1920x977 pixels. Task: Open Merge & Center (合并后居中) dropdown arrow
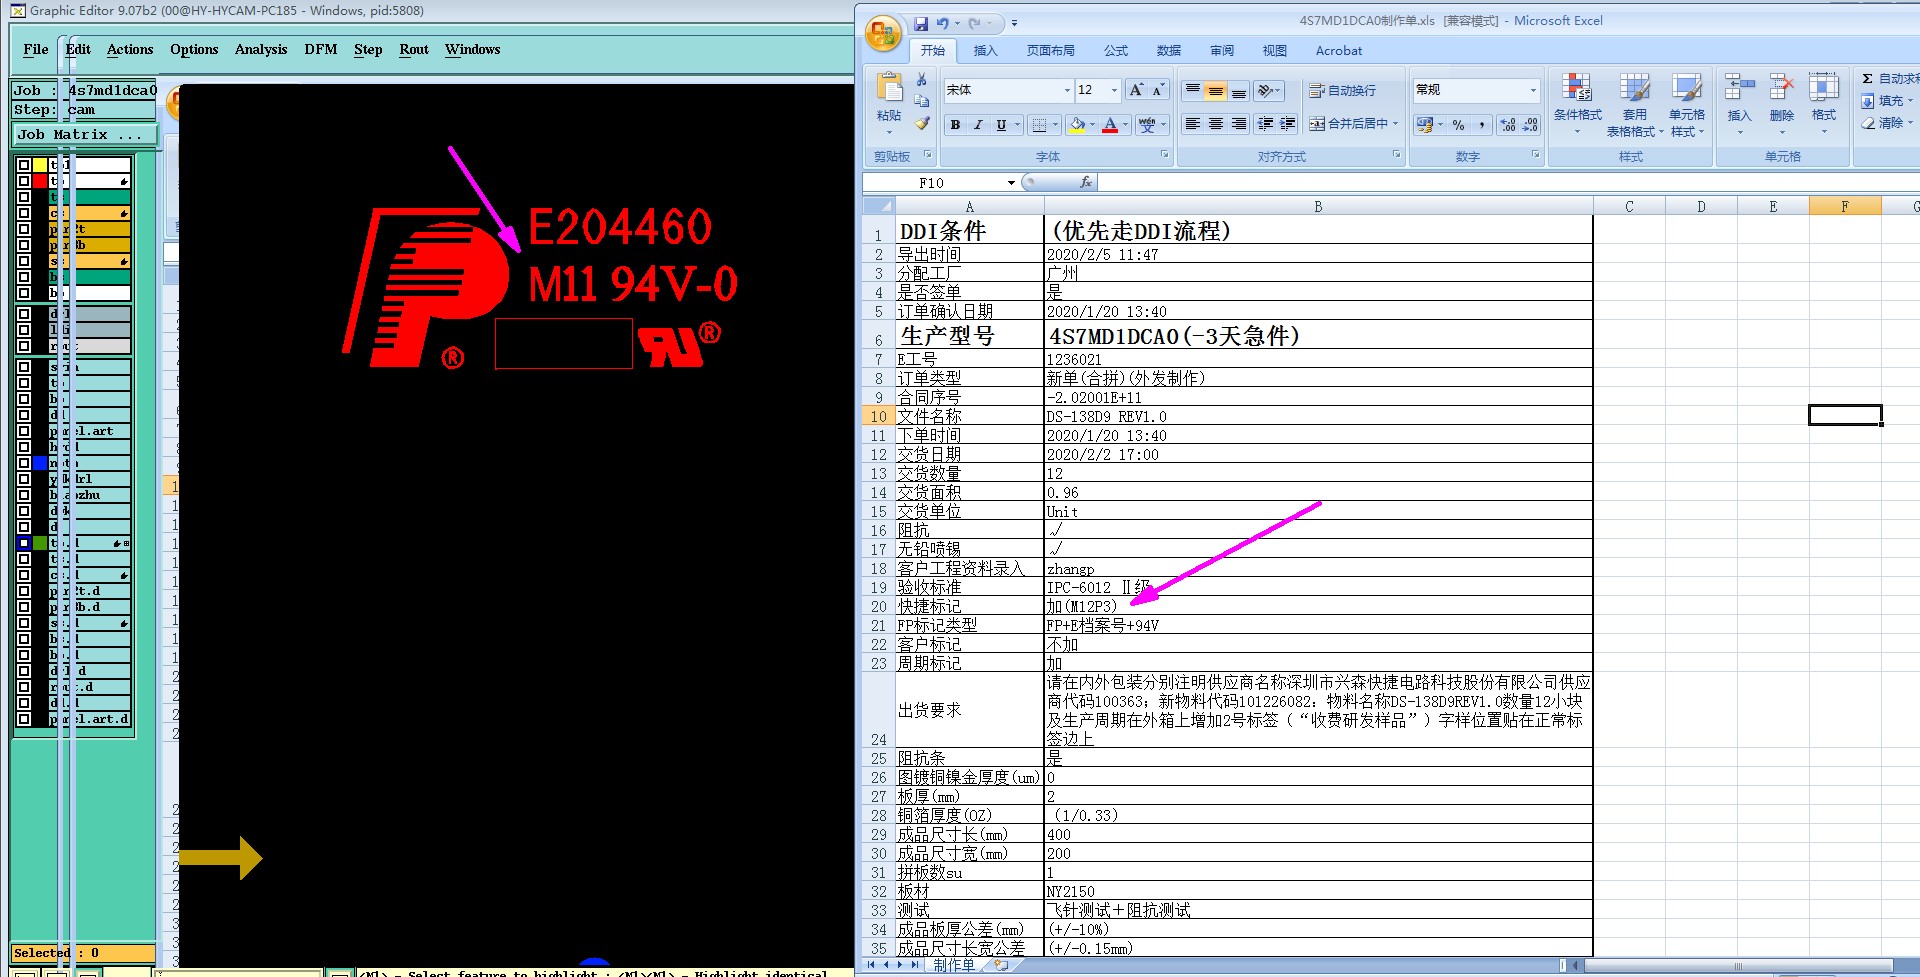tap(1395, 124)
